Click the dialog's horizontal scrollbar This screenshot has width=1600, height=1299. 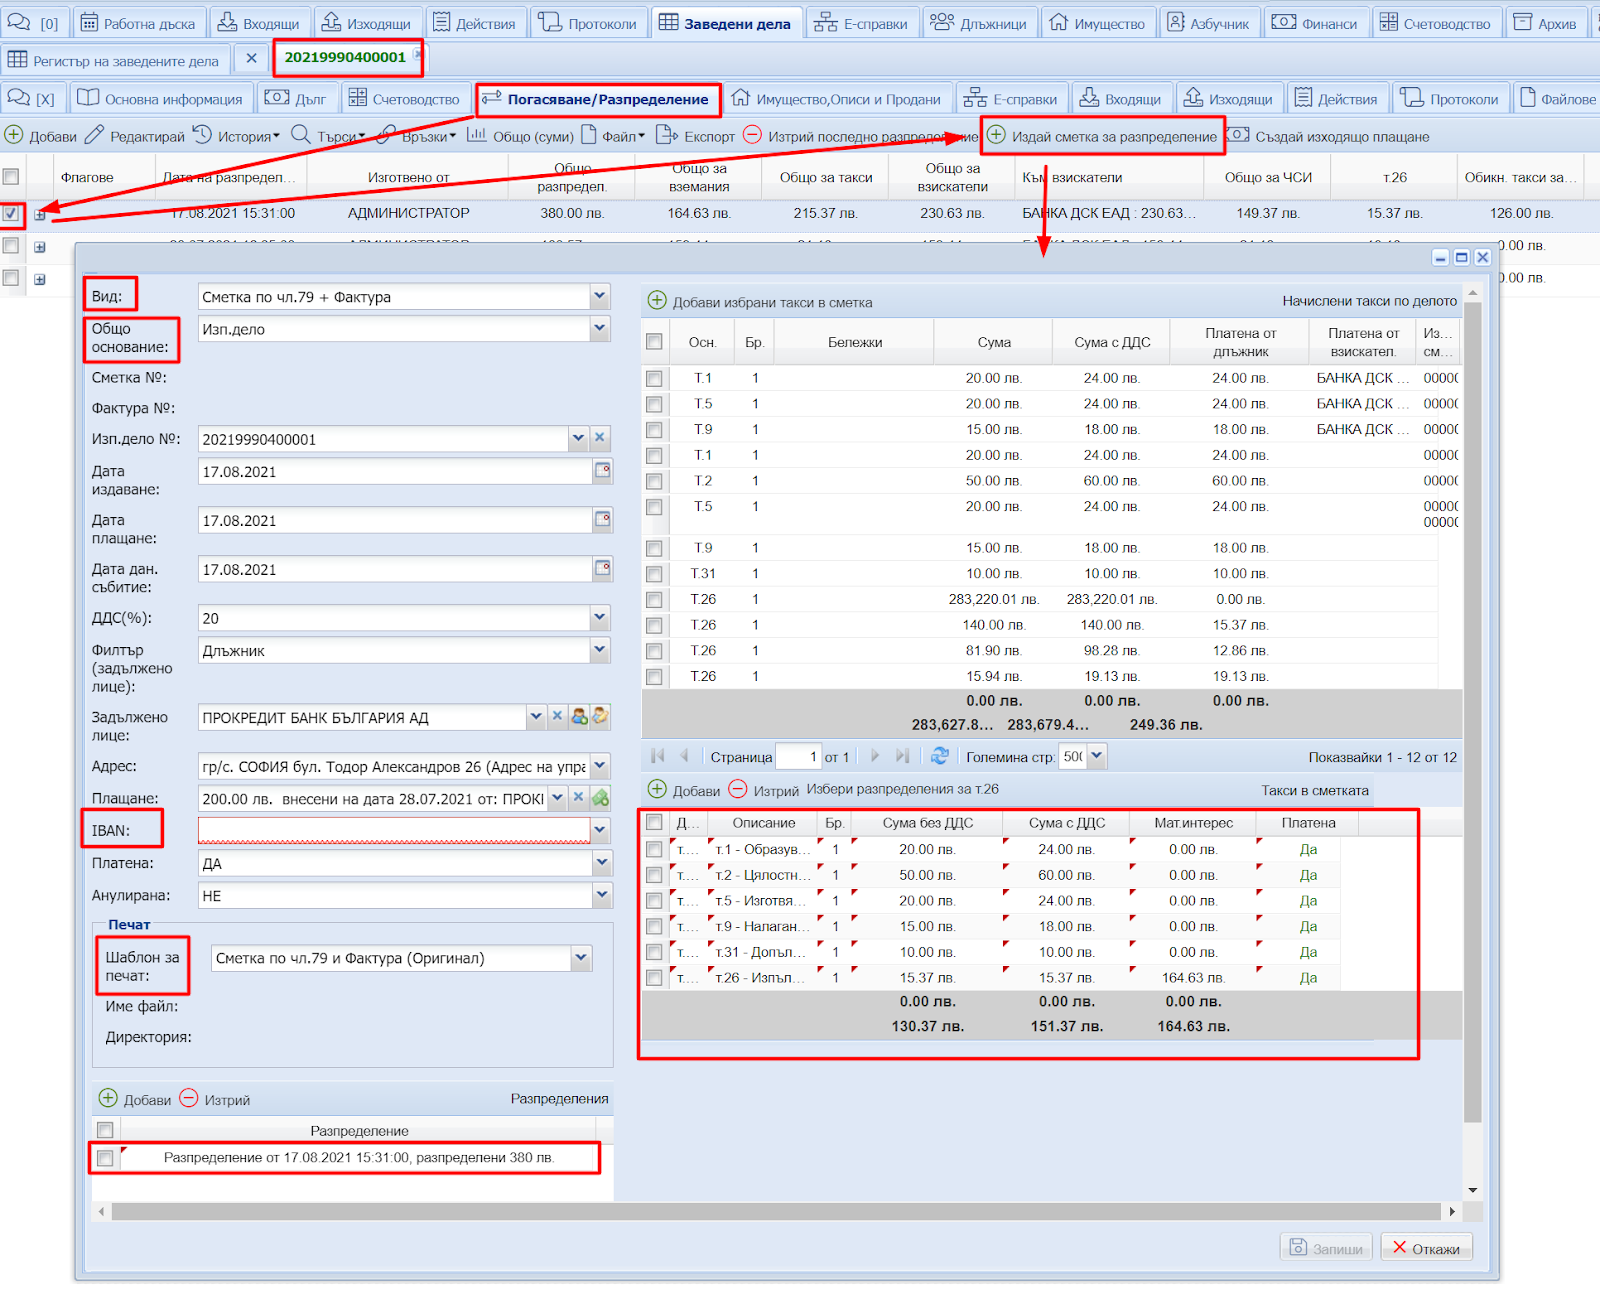[776, 1211]
